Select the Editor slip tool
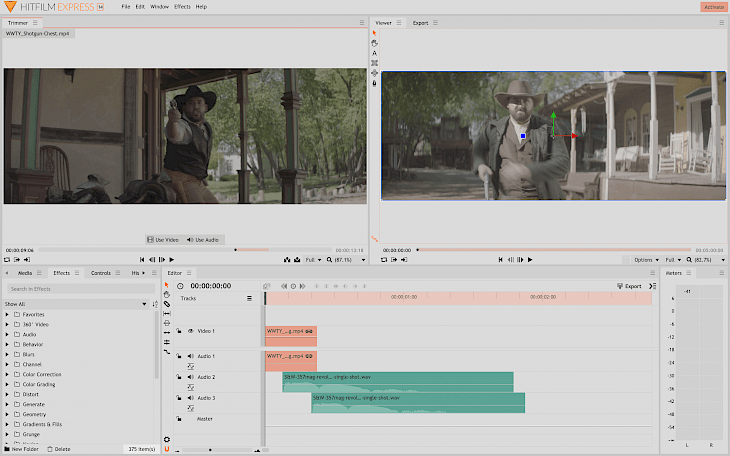Viewport: 730px width, 456px height. point(167,313)
